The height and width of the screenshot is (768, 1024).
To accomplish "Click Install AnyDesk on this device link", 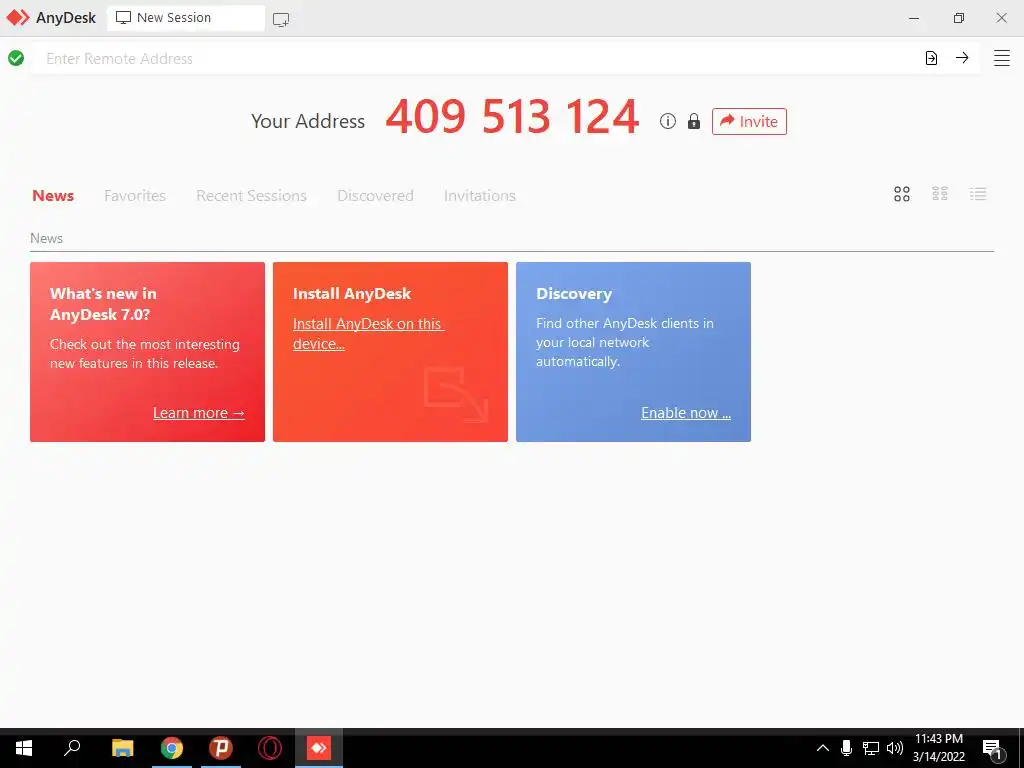I will [x=368, y=334].
